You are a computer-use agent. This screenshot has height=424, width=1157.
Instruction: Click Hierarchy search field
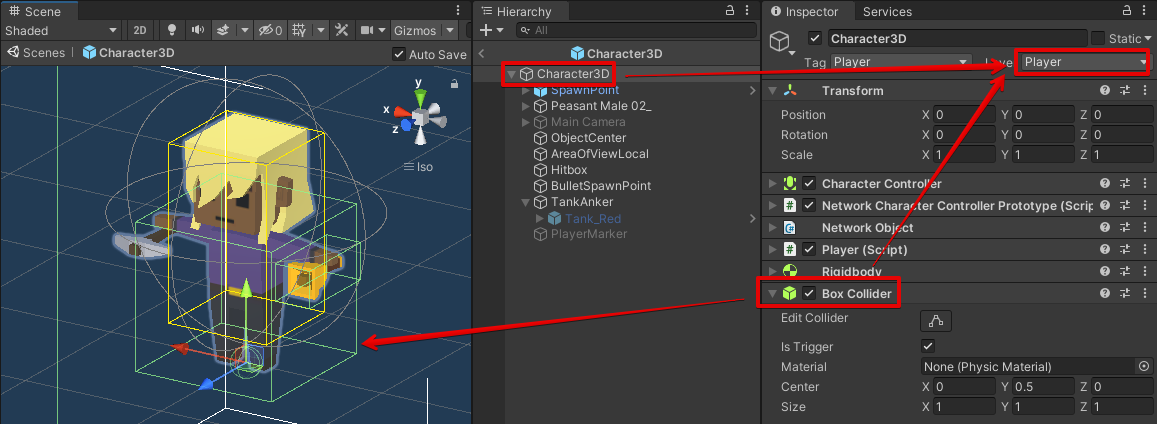(635, 30)
